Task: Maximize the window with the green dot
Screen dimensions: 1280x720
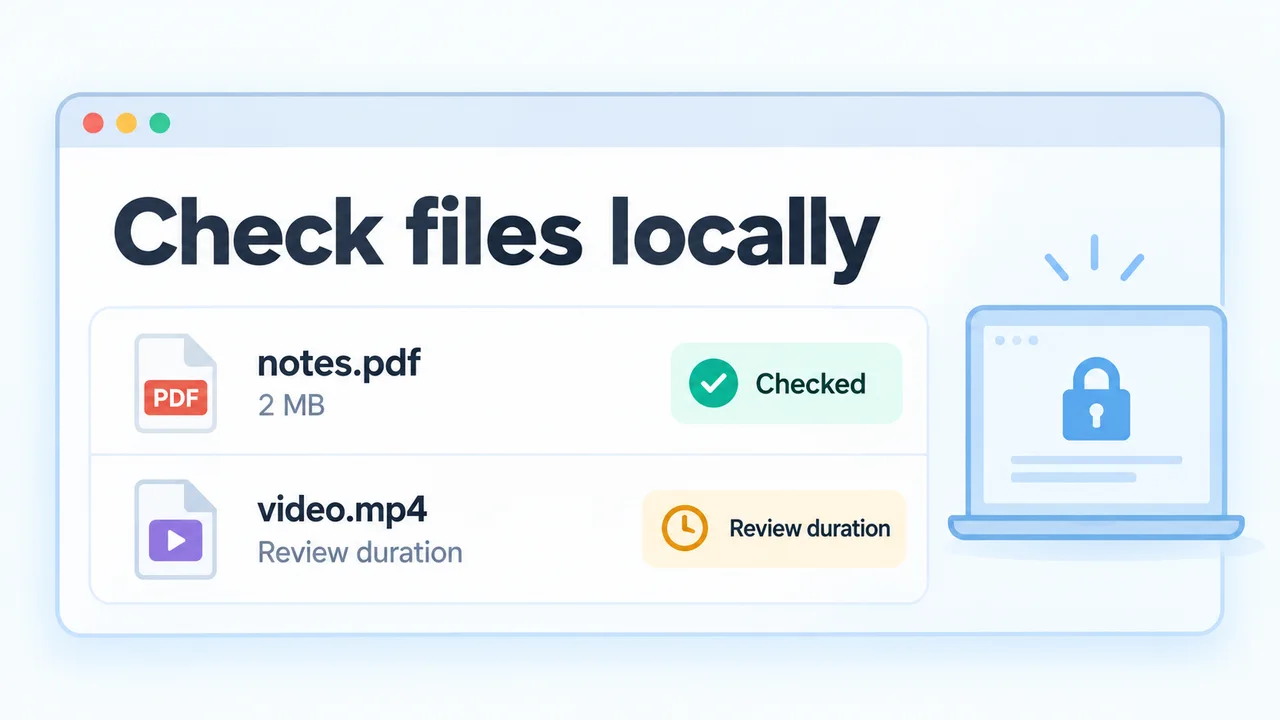Action: 159,123
